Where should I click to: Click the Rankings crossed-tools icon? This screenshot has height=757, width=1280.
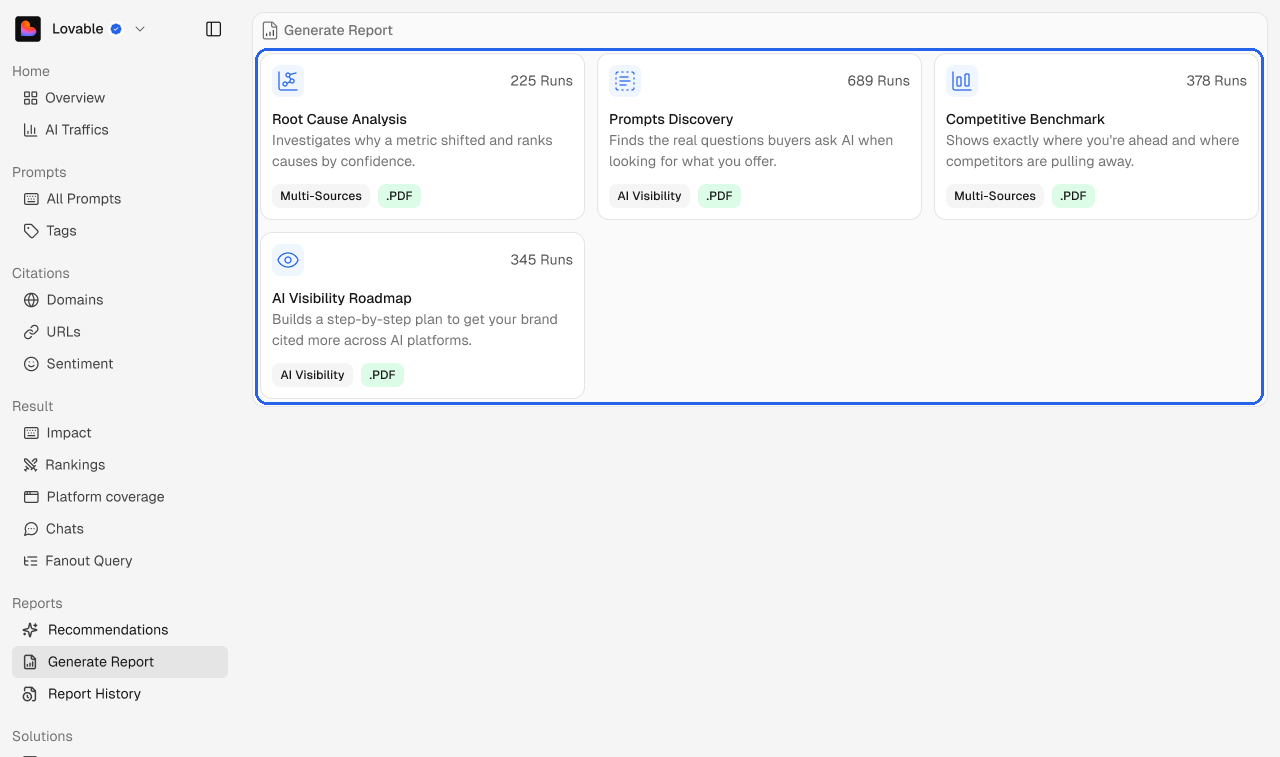click(x=31, y=465)
